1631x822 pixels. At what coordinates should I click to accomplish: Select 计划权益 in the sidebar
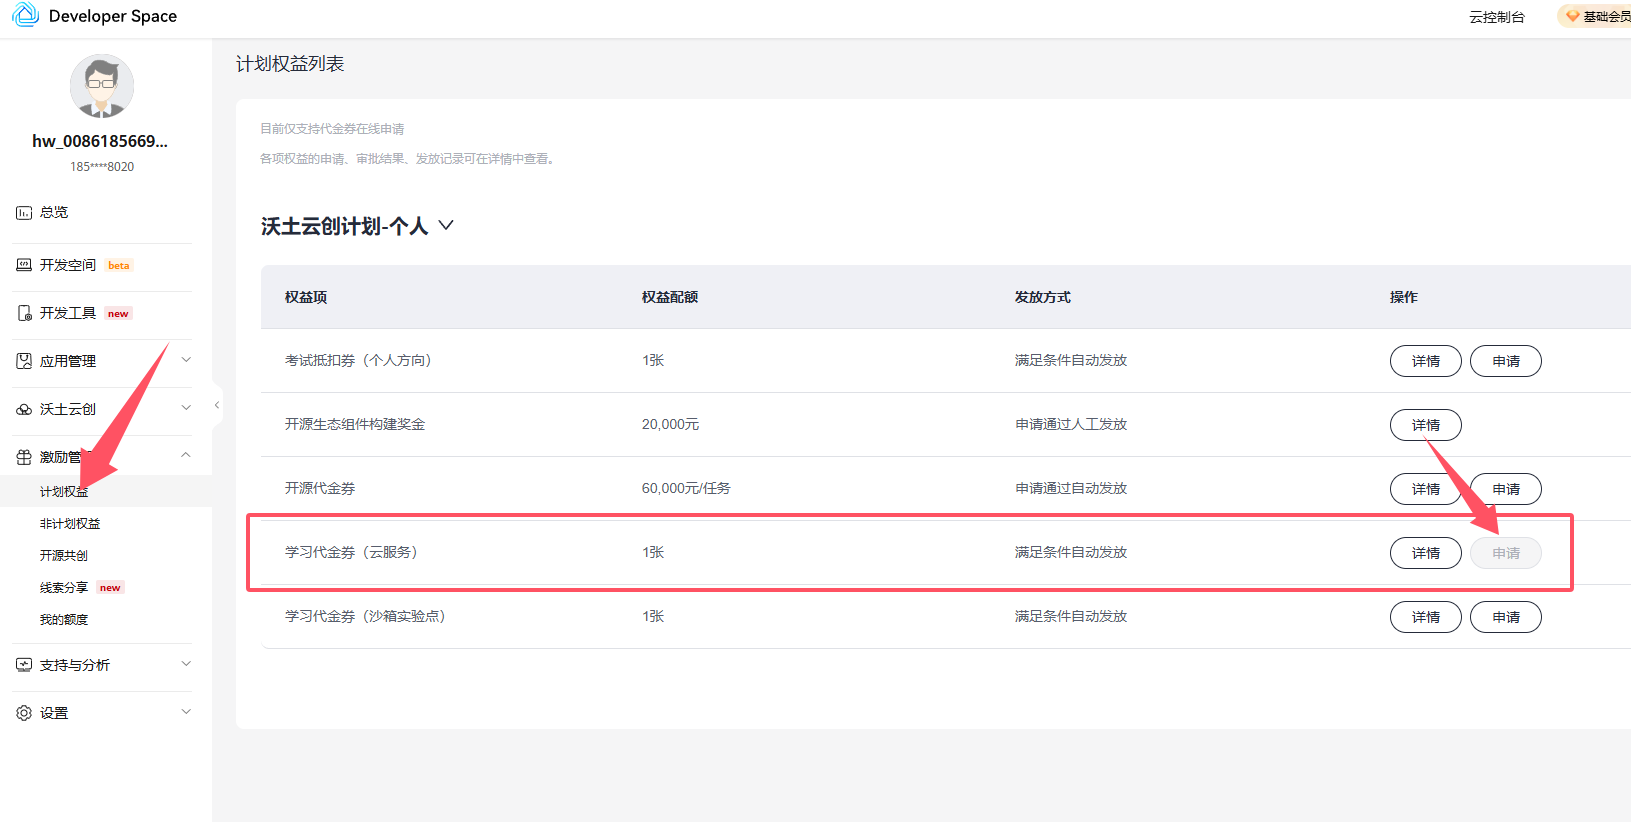click(64, 492)
